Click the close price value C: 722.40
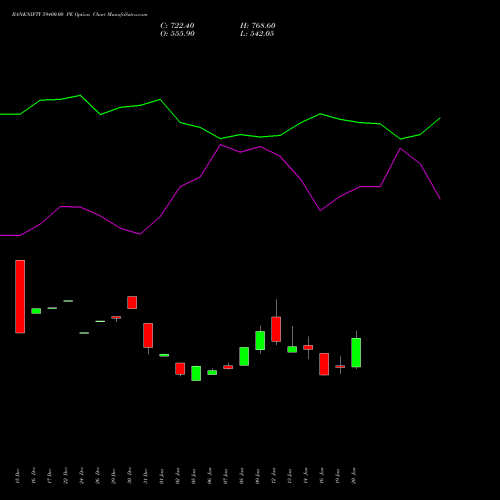The image size is (500, 500). pyautogui.click(x=177, y=26)
